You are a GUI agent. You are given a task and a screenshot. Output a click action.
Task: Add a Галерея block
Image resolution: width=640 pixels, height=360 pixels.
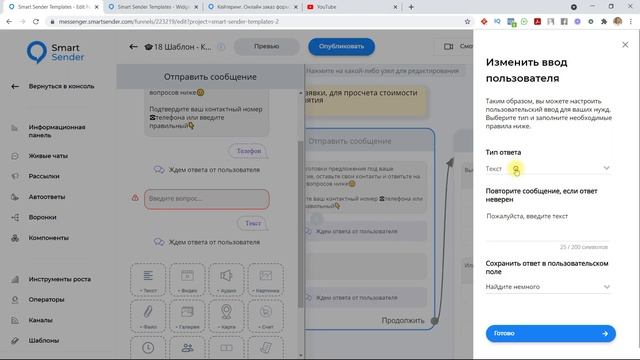click(187, 316)
